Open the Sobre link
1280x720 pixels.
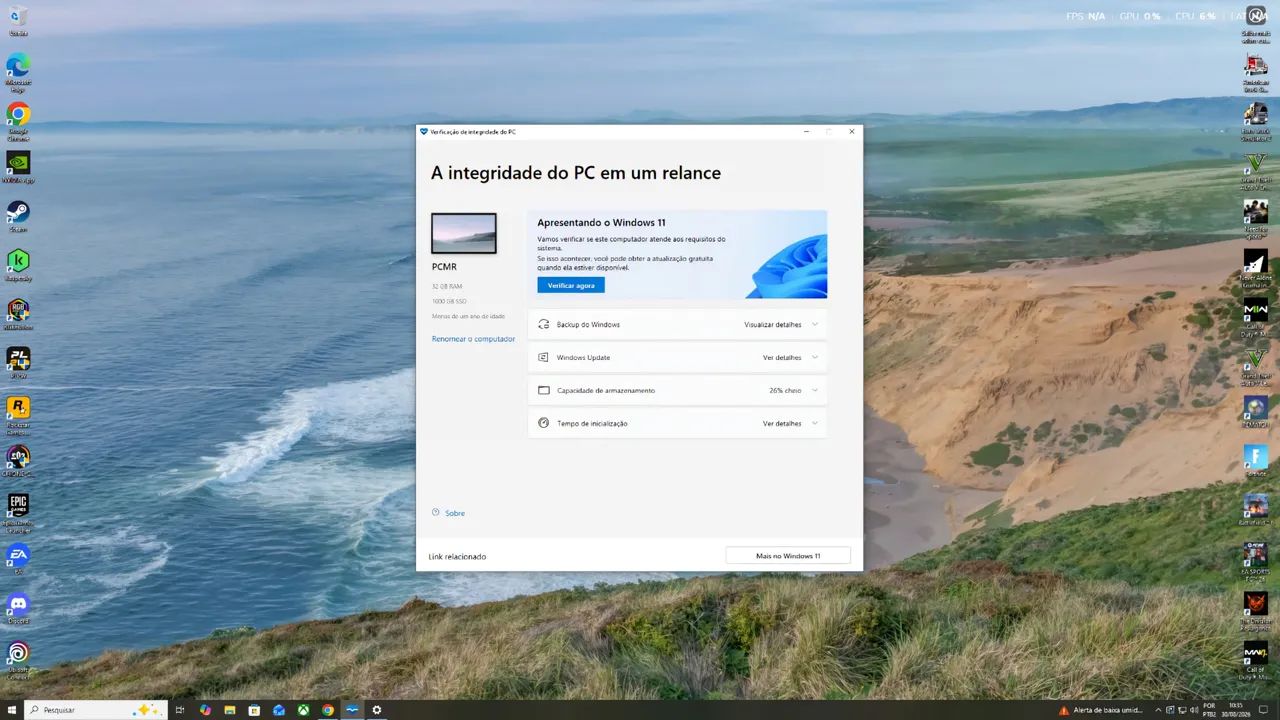[455, 513]
